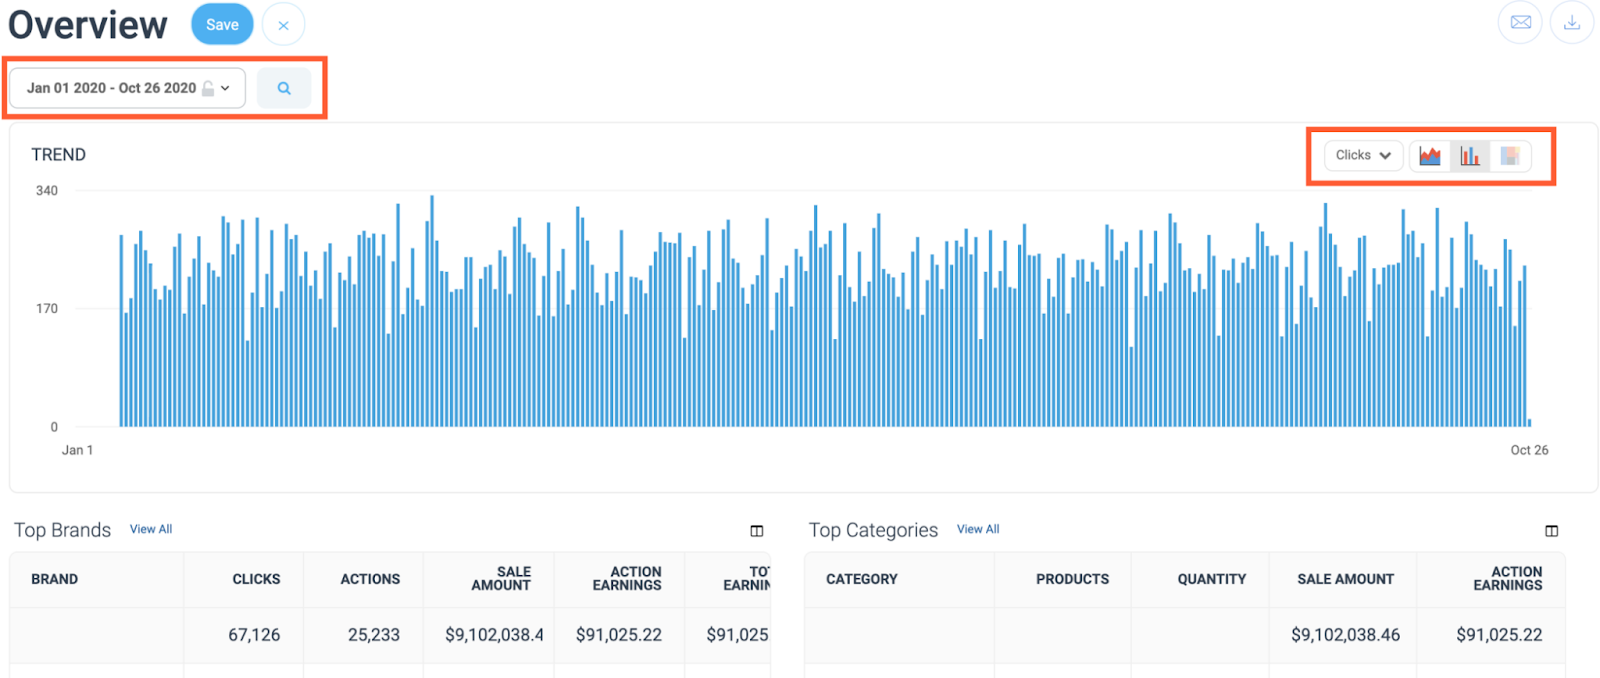This screenshot has width=1600, height=678.
Task: Click the lock icon in the date range selector
Action: 208,88
